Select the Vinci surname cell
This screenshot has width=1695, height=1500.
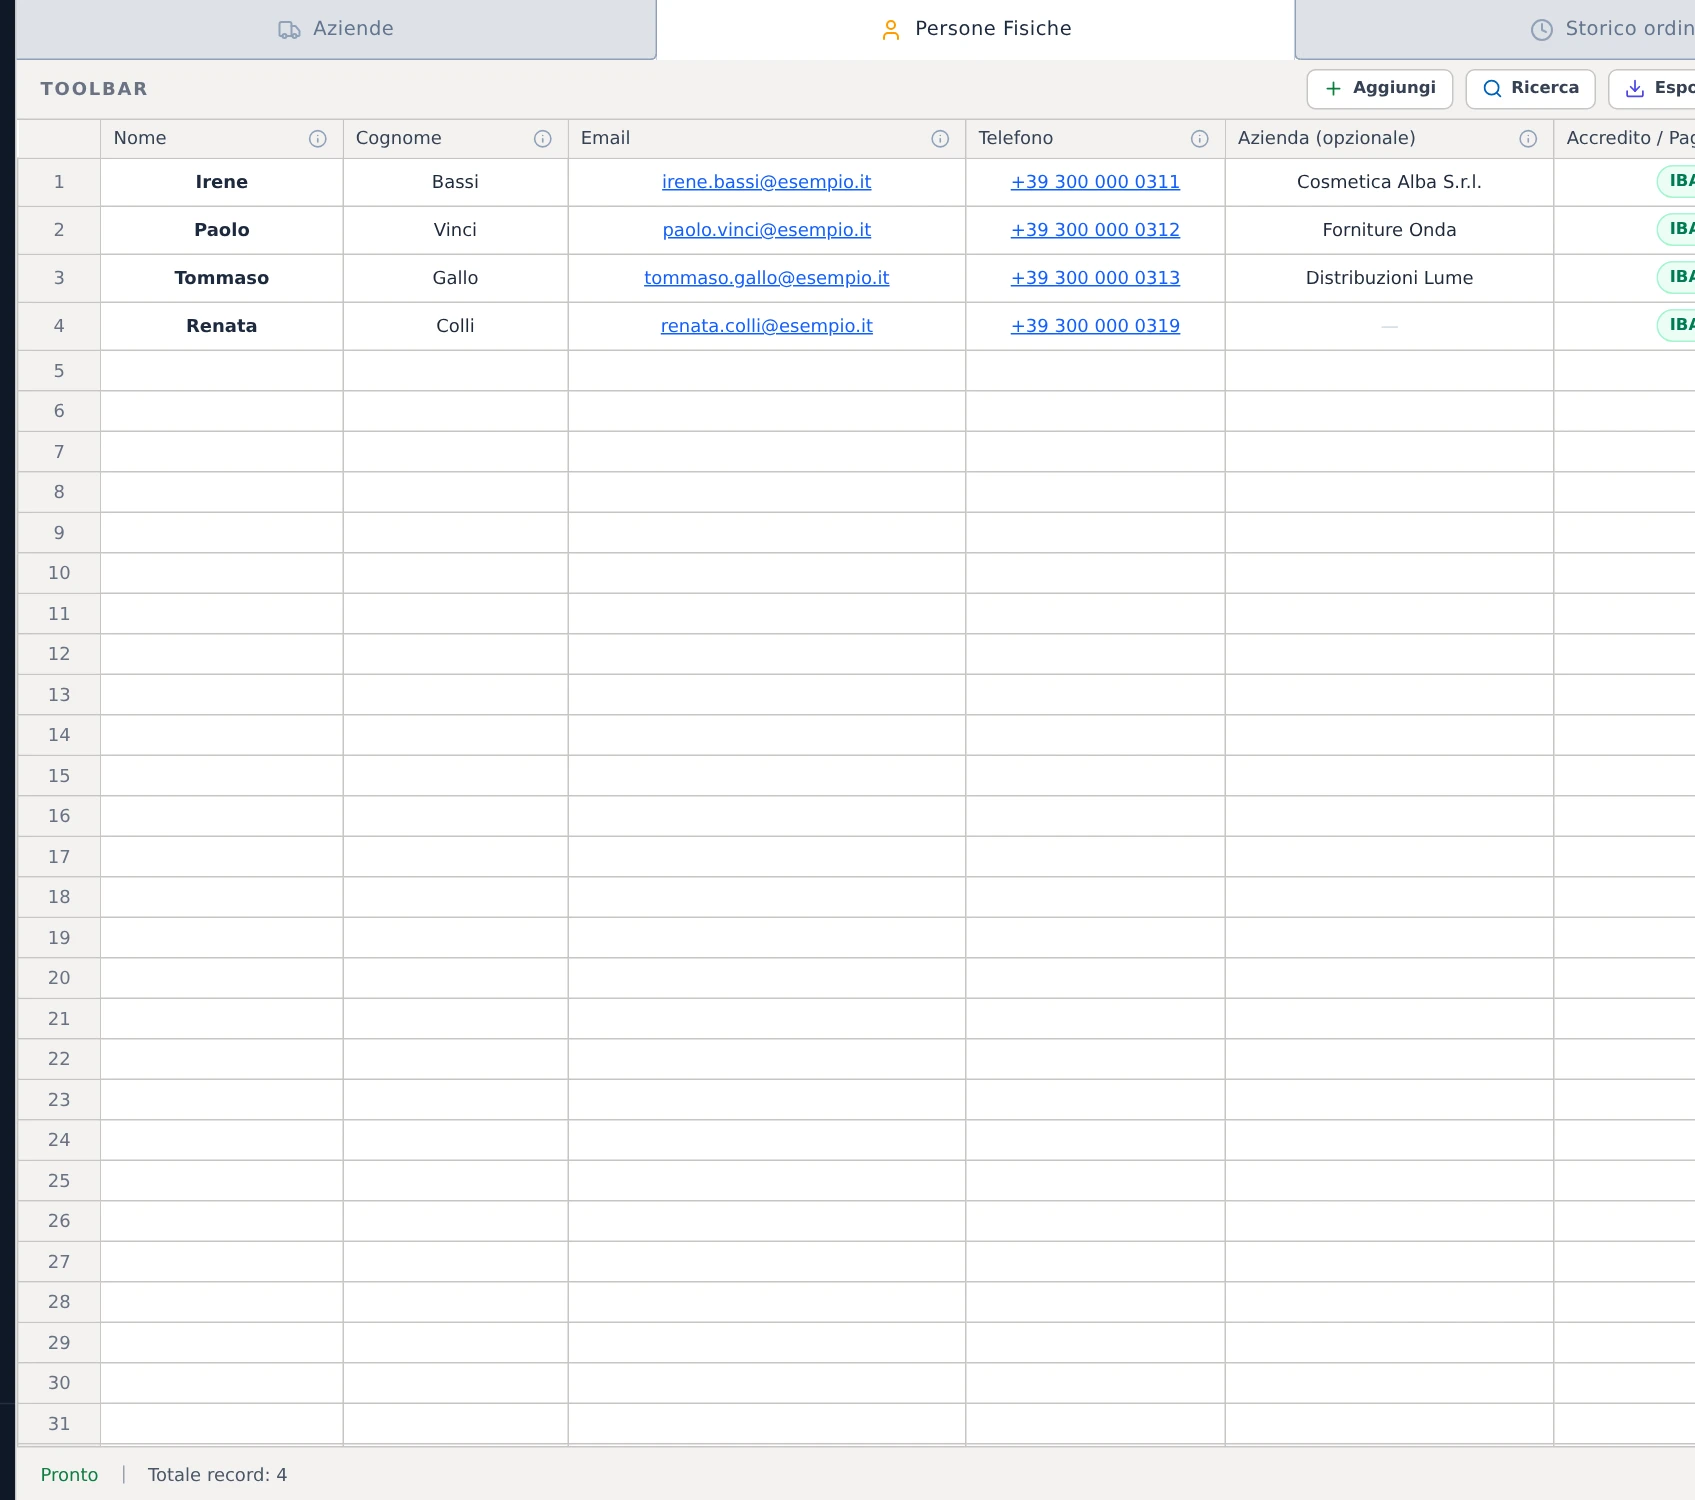tap(455, 230)
